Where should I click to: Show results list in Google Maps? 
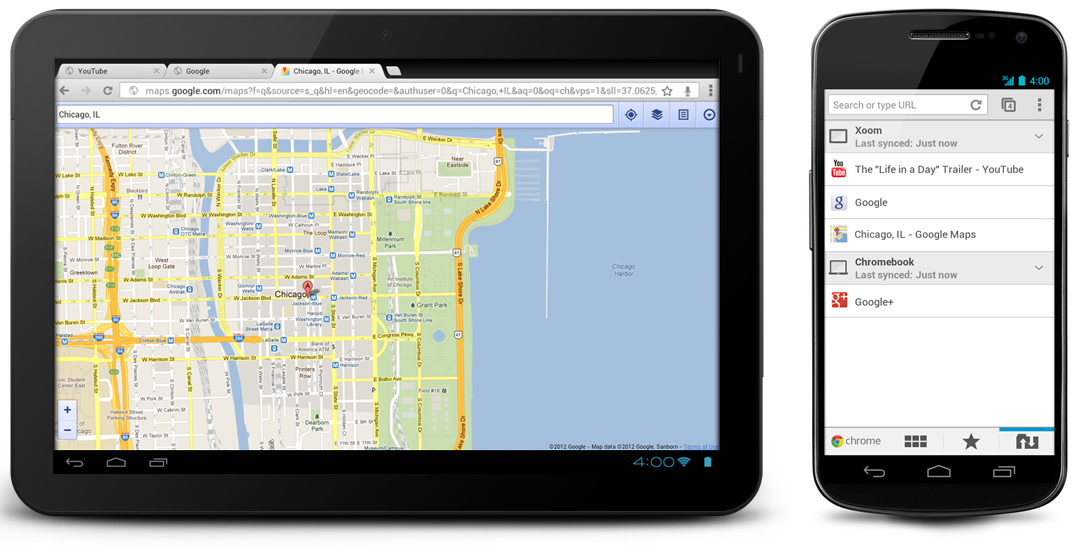[683, 115]
